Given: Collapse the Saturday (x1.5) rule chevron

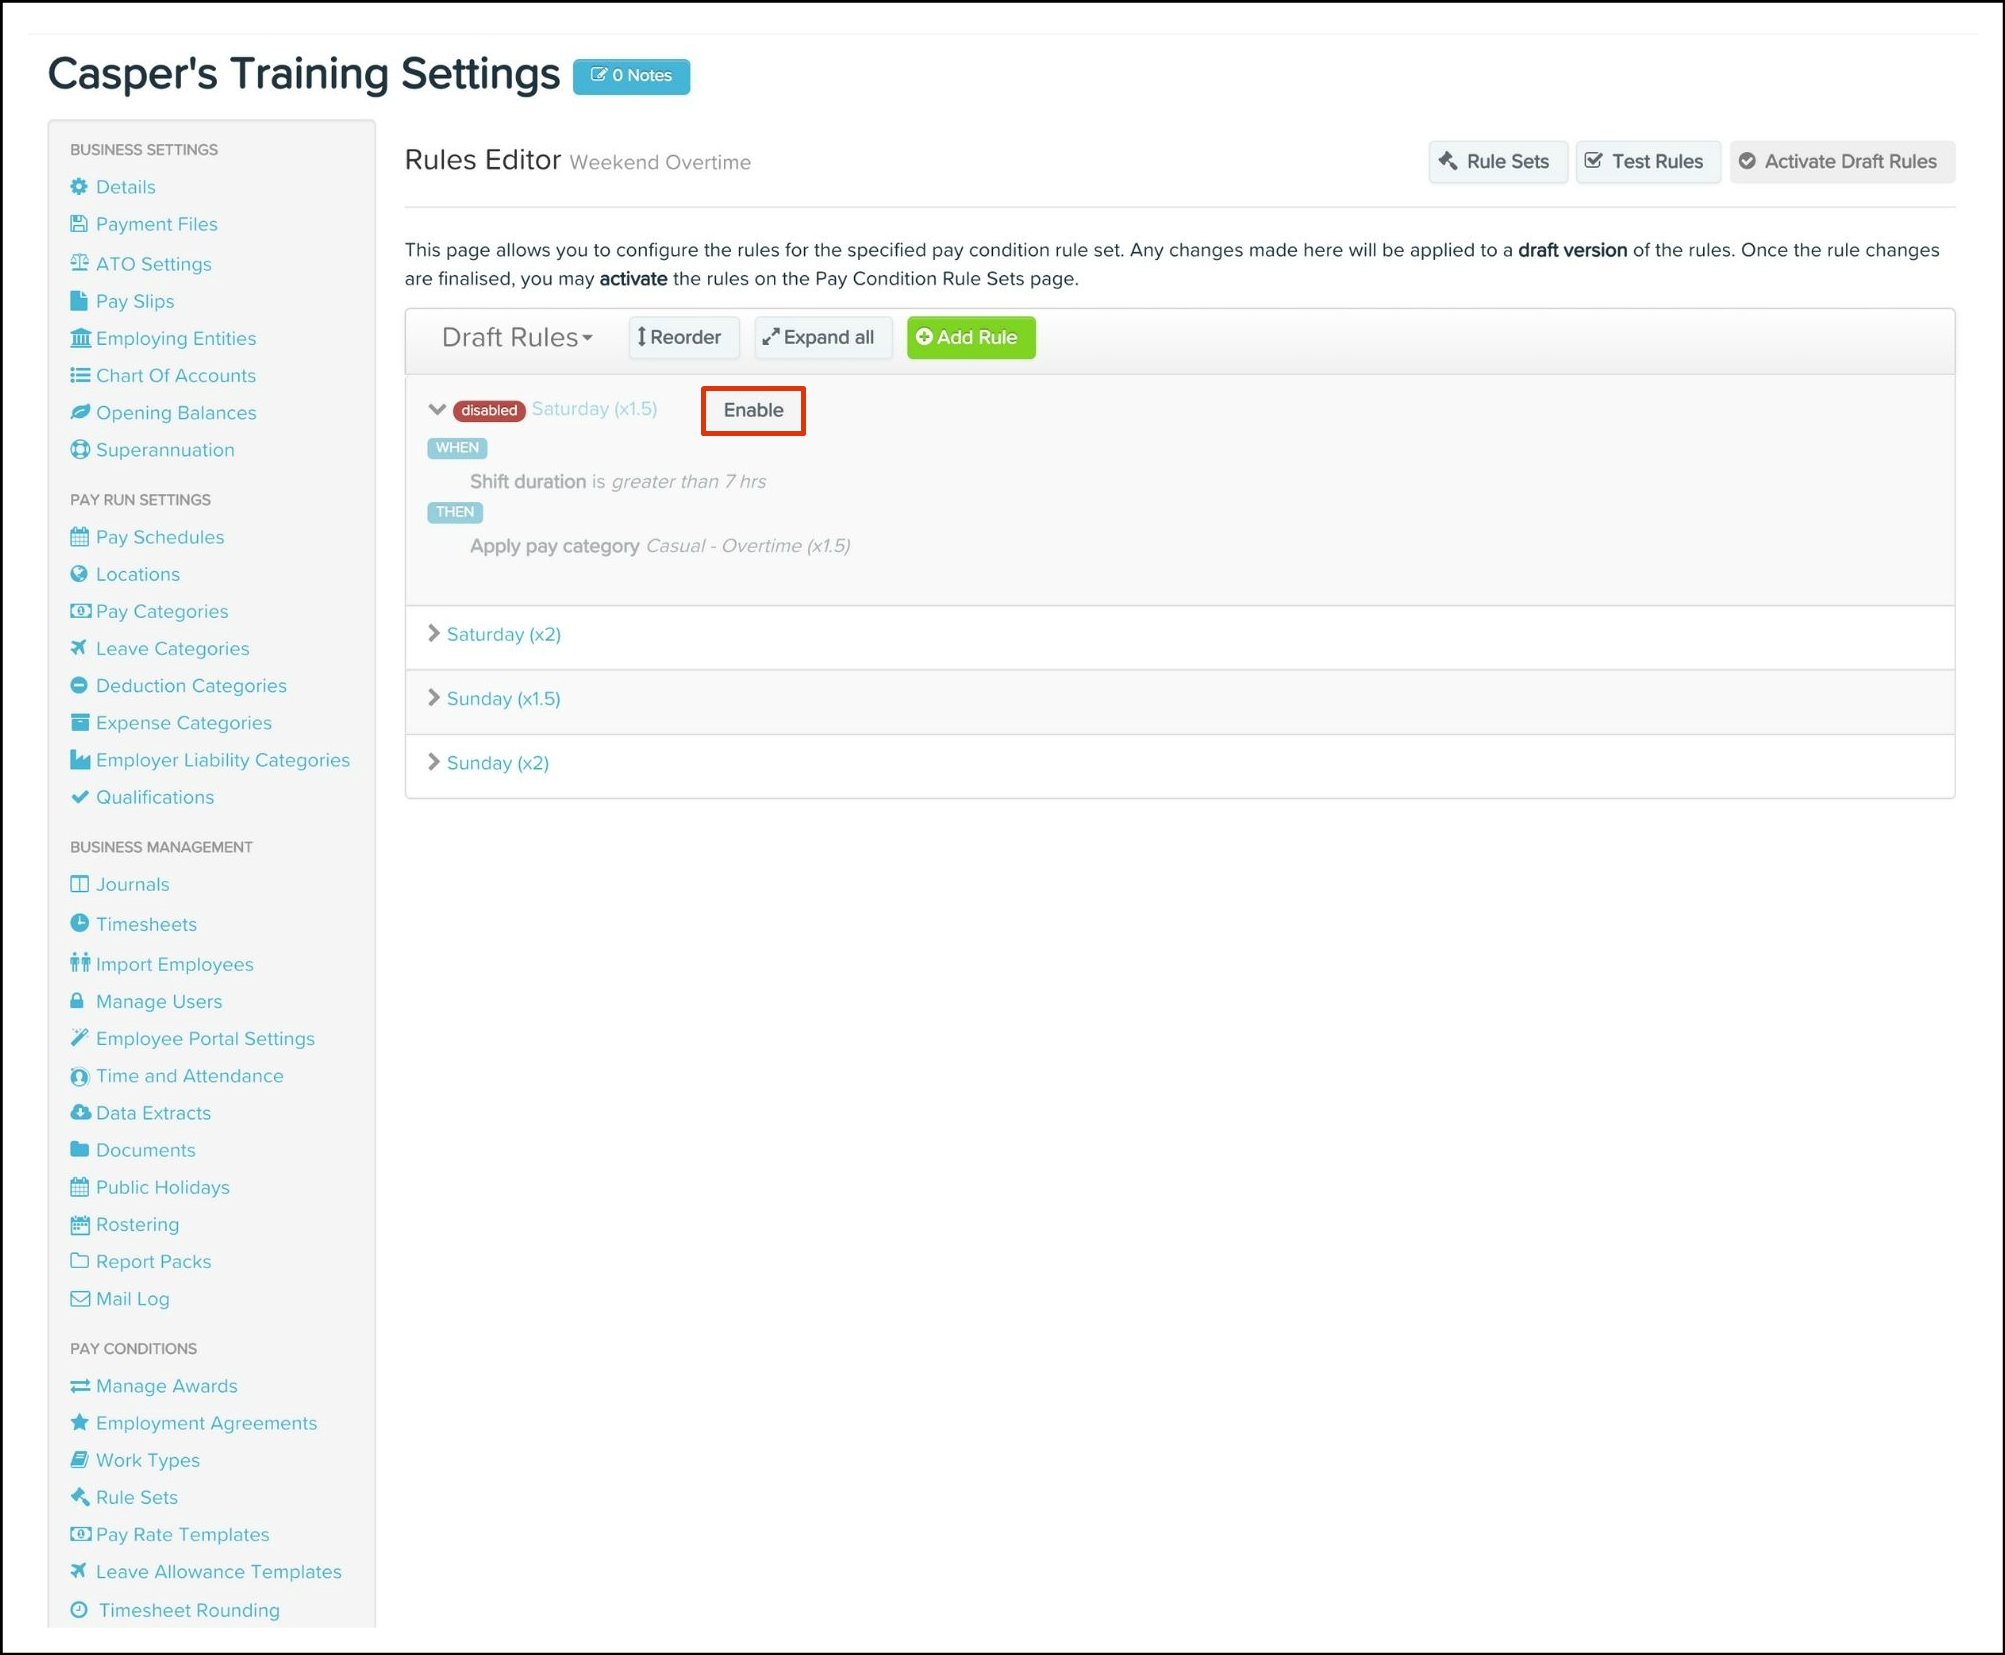Looking at the screenshot, I should 436,409.
